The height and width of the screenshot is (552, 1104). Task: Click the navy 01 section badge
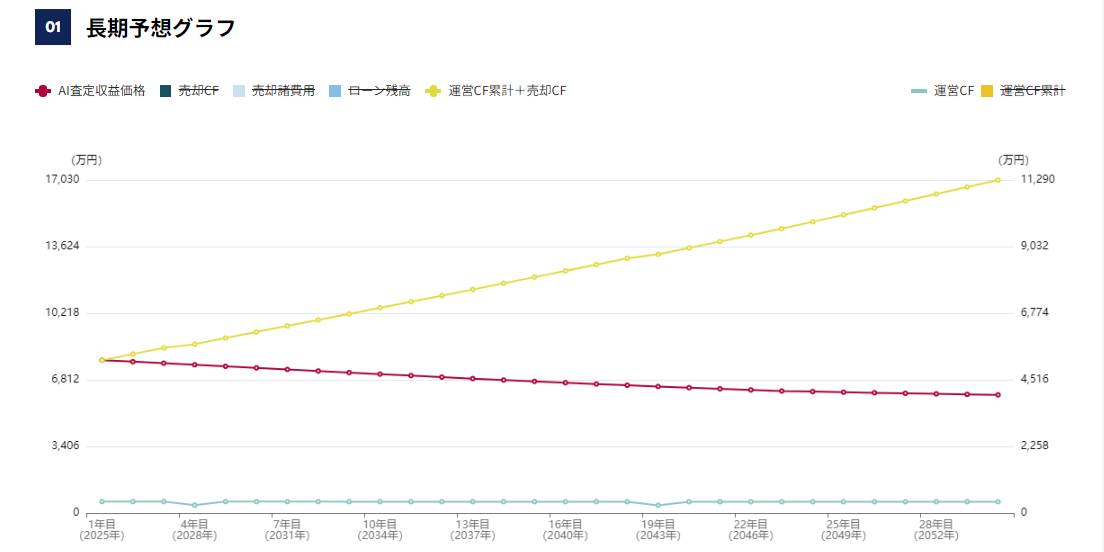(52, 28)
